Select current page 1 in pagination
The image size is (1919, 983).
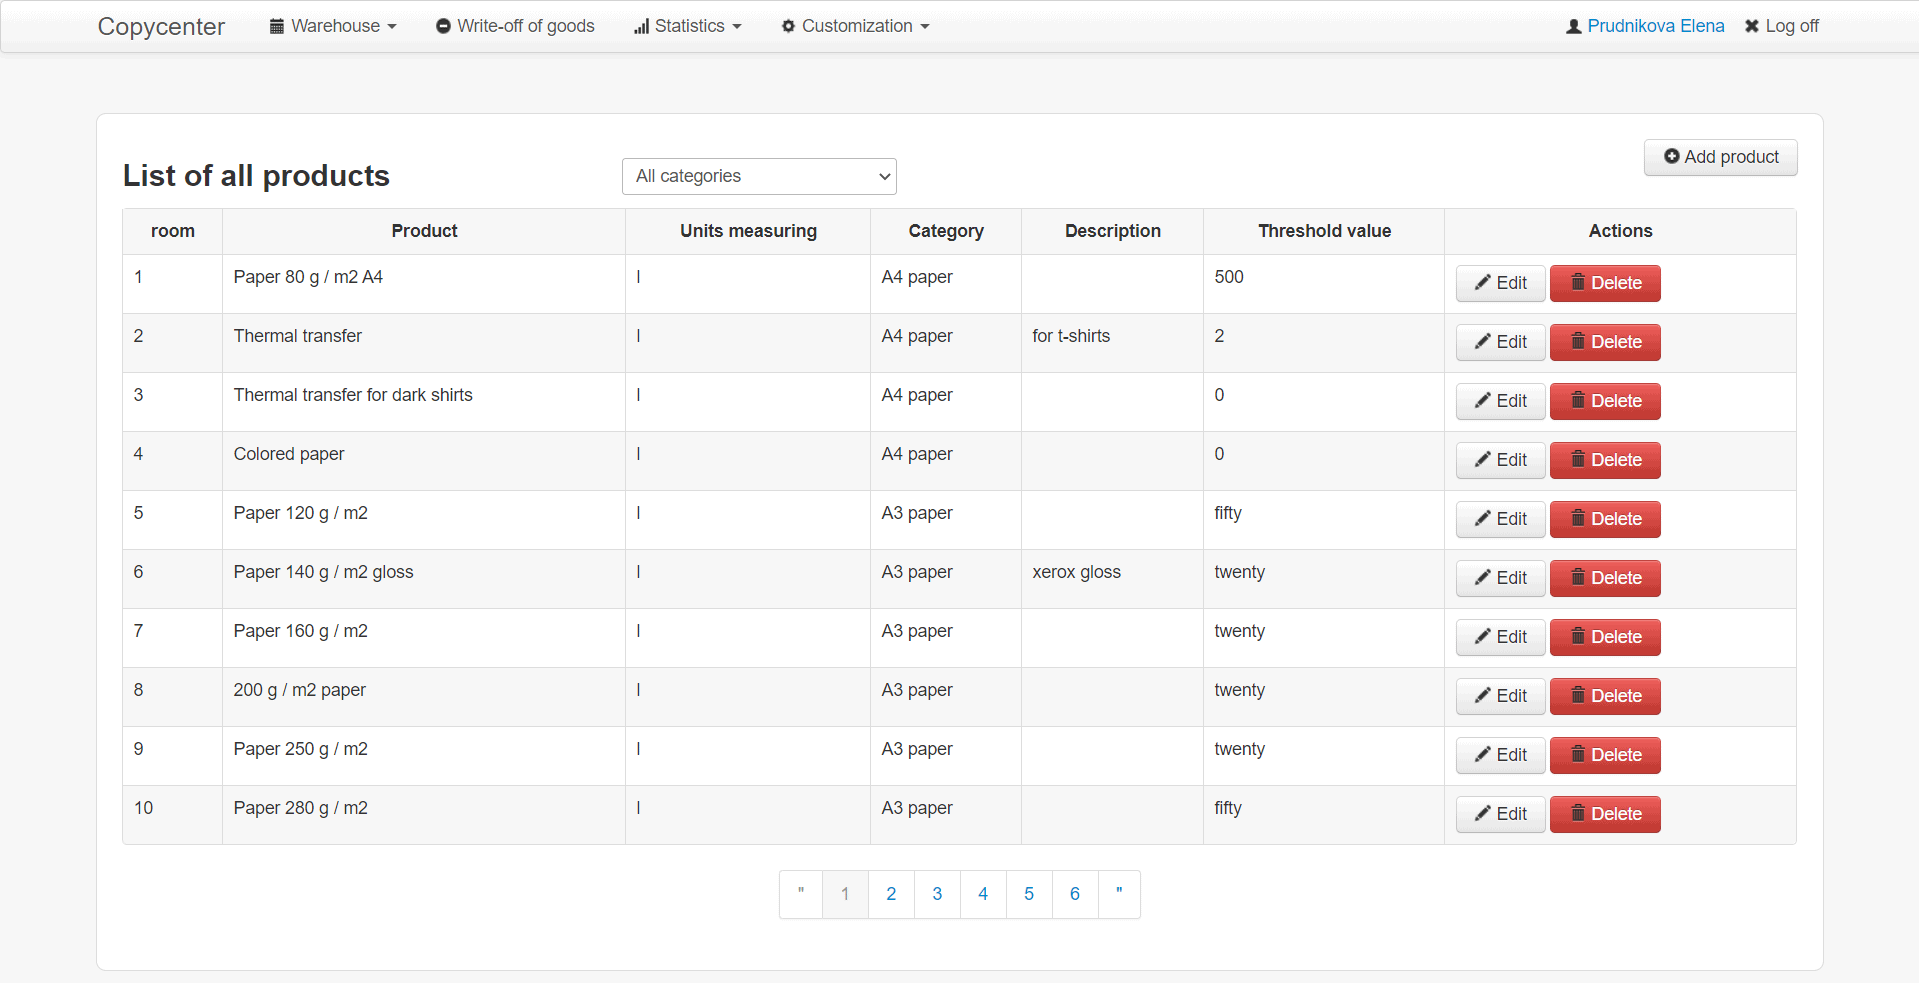coord(845,894)
